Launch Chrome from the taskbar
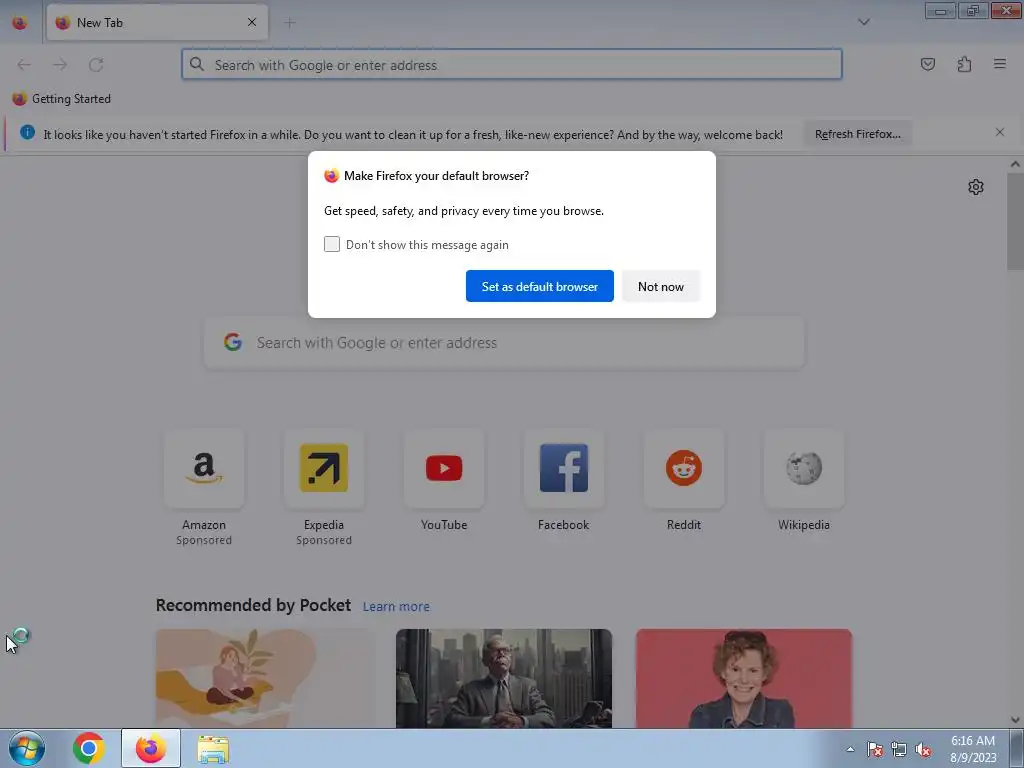 click(x=89, y=748)
